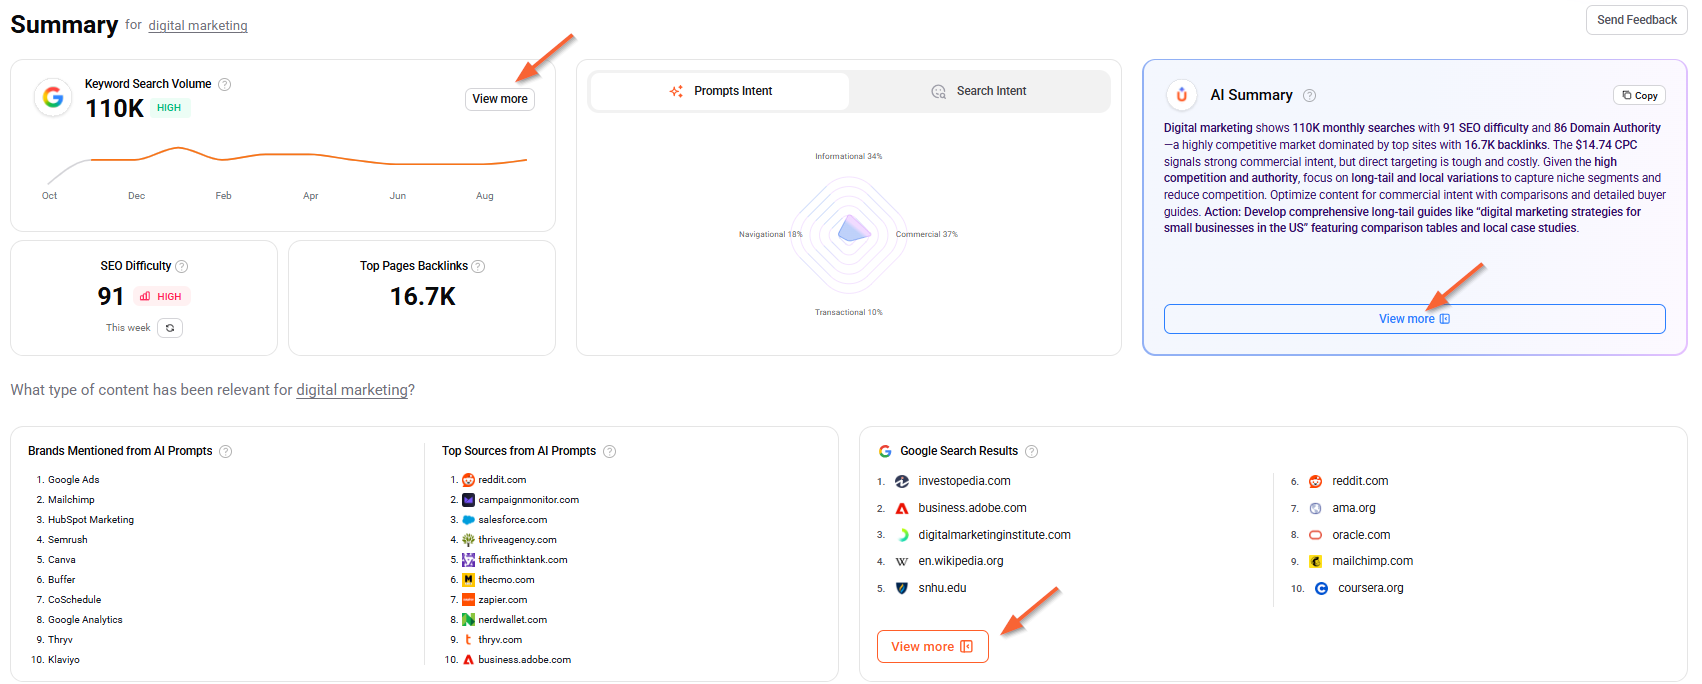
Task: Click the oracle.com favicon
Action: point(1316,535)
